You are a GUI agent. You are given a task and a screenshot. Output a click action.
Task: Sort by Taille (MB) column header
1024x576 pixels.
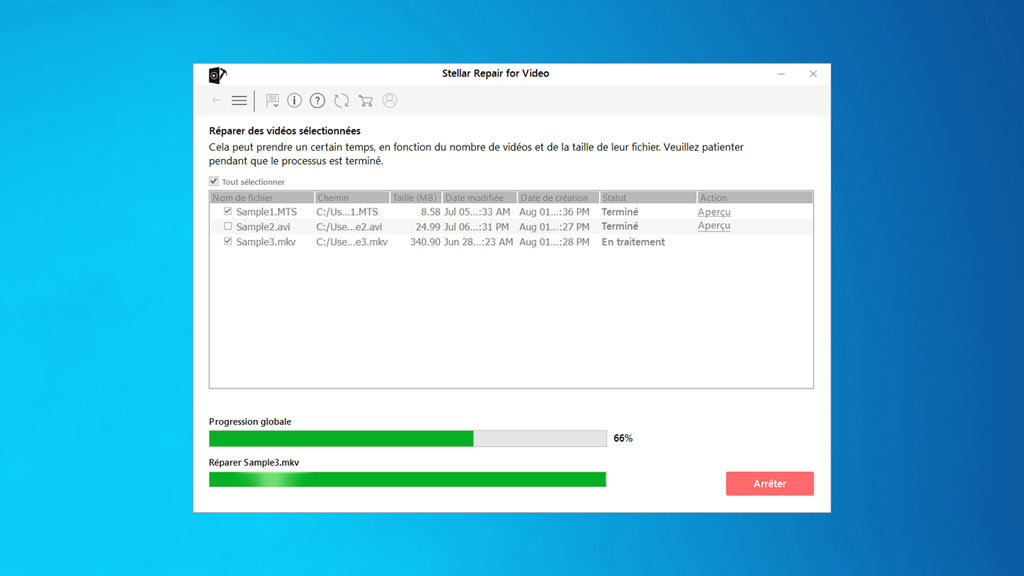tap(416, 197)
